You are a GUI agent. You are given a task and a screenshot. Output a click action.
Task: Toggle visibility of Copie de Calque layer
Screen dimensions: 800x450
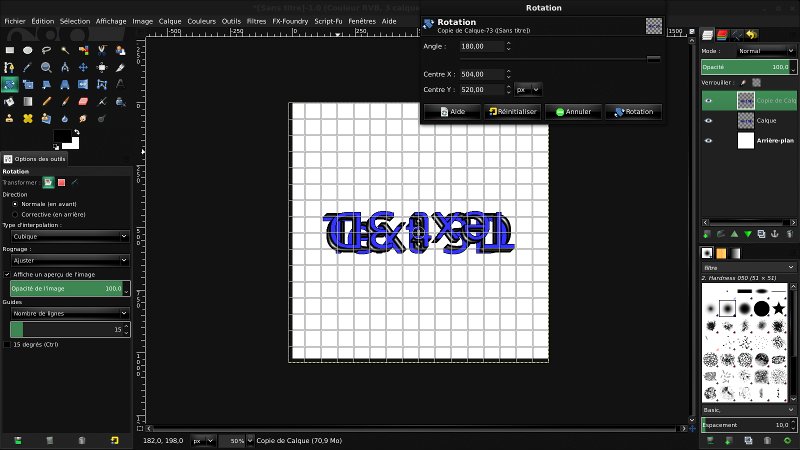708,101
